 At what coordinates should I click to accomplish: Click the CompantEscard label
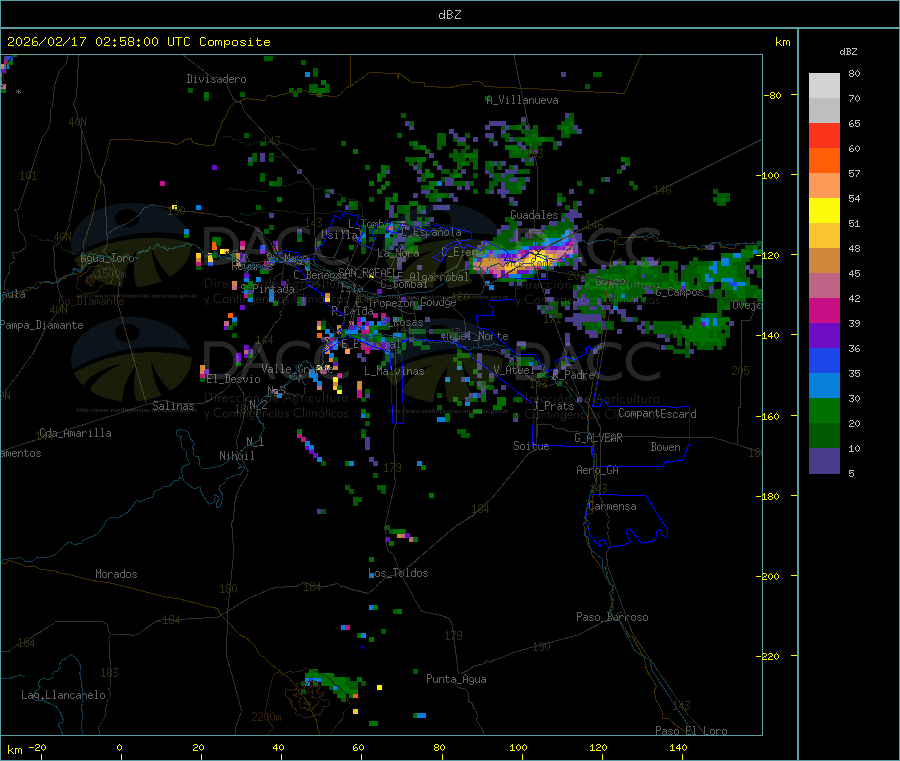(x=657, y=414)
